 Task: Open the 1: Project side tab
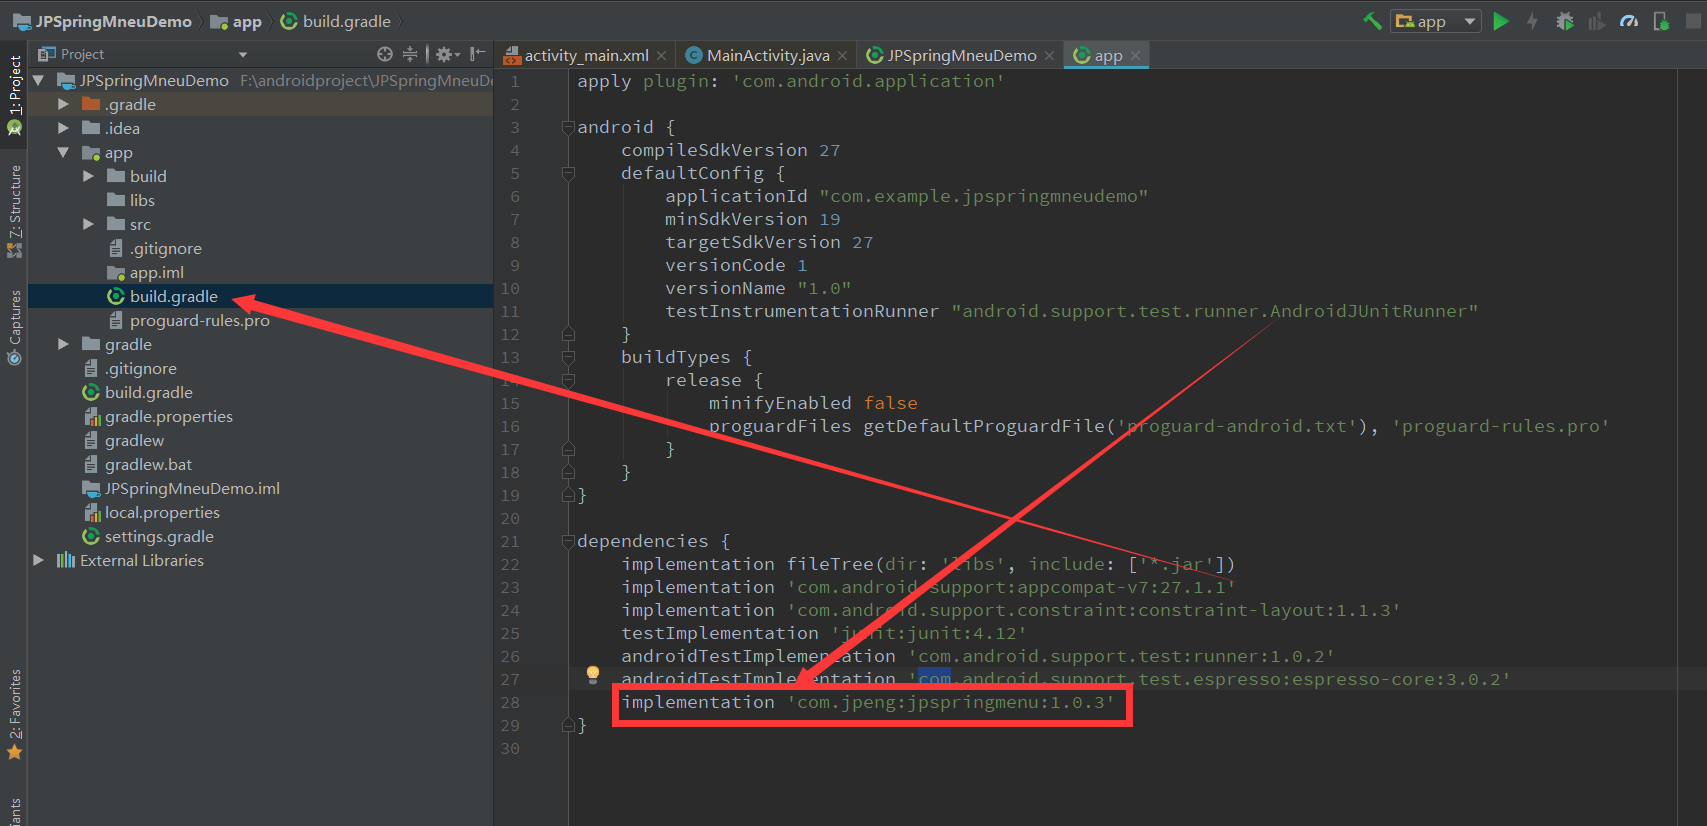pyautogui.click(x=14, y=95)
